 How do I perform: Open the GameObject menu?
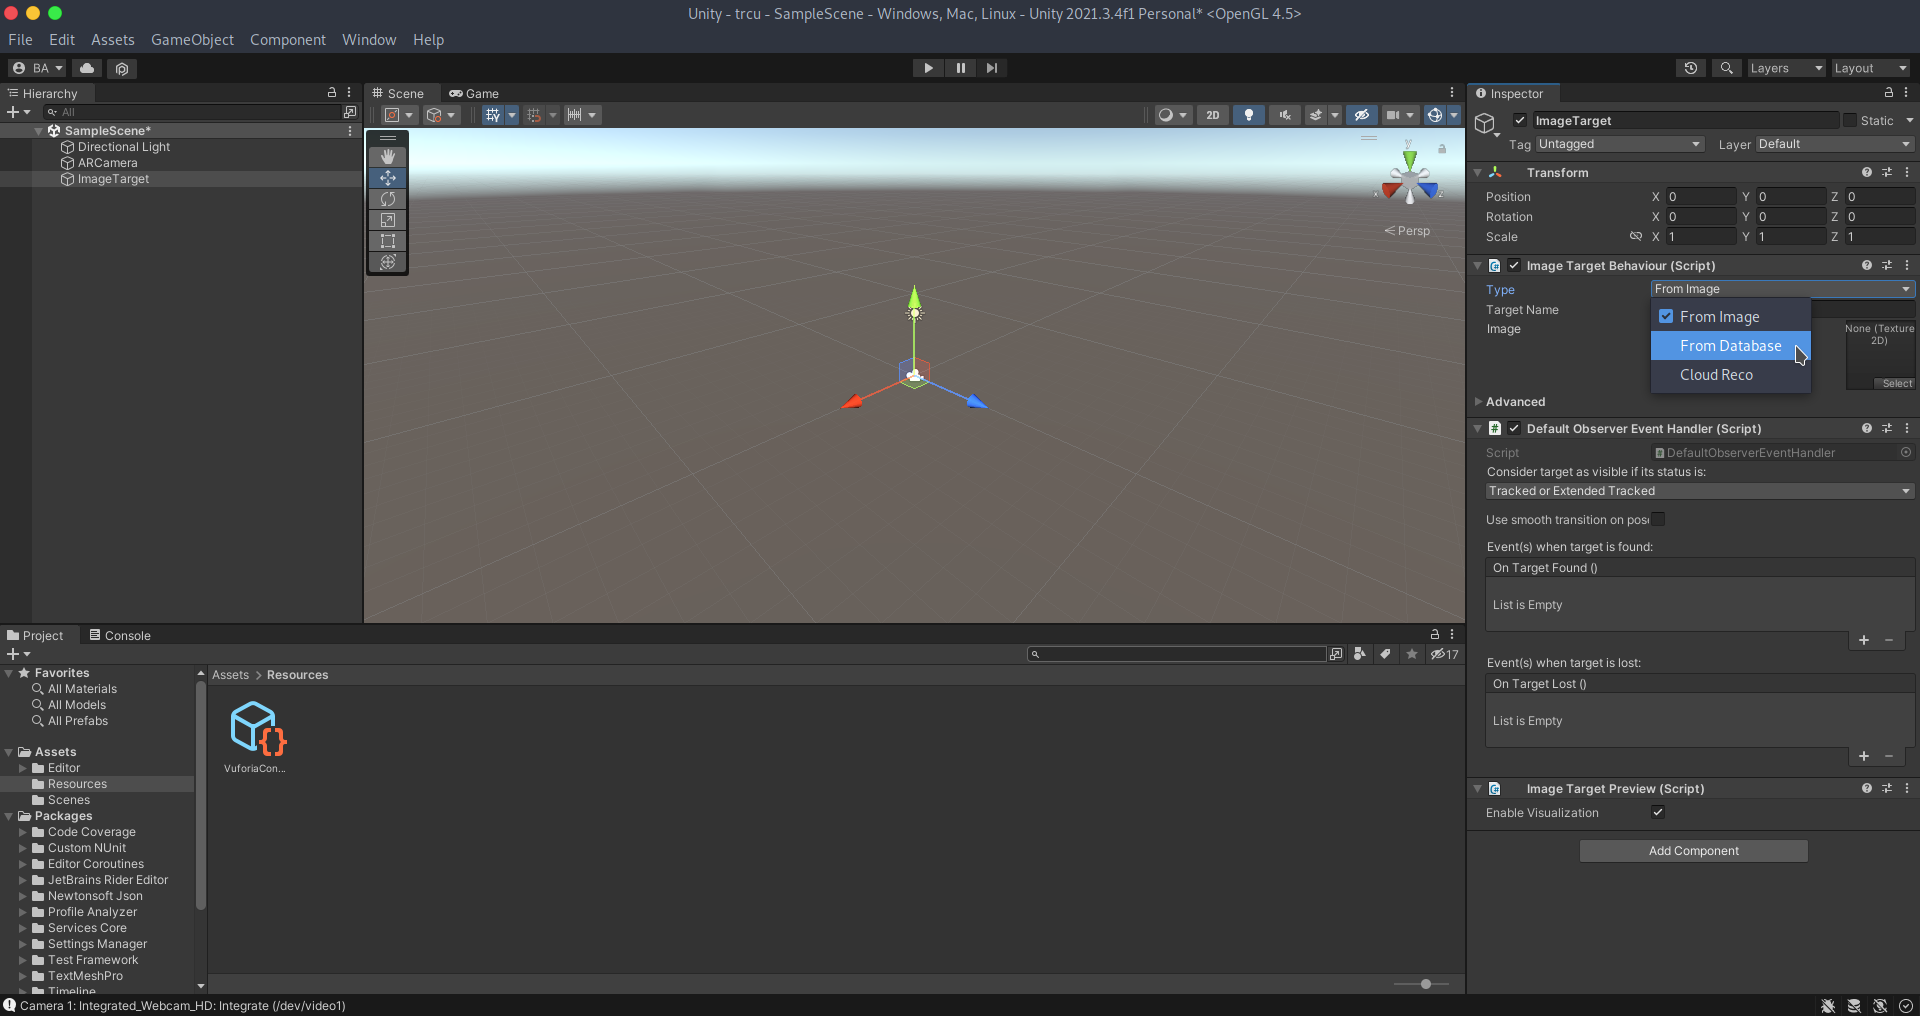tap(192, 40)
